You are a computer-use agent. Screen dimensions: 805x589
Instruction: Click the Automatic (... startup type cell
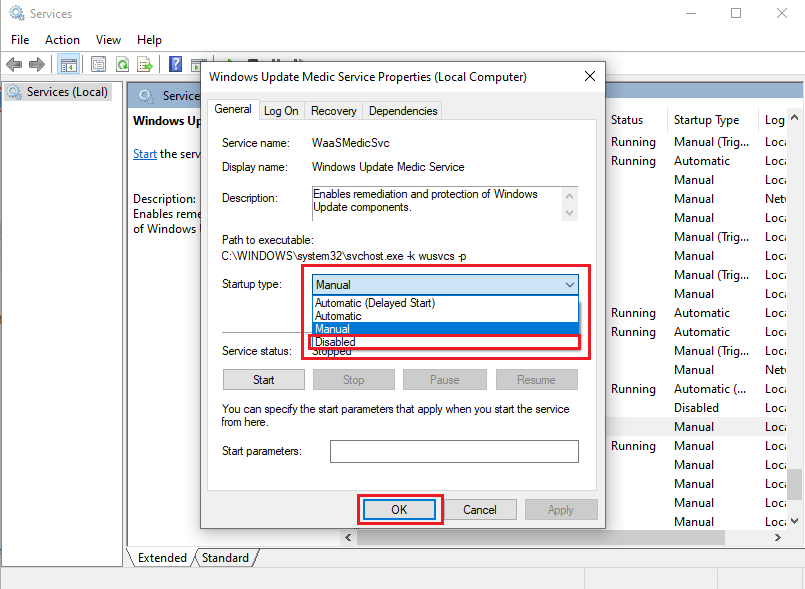coord(710,389)
